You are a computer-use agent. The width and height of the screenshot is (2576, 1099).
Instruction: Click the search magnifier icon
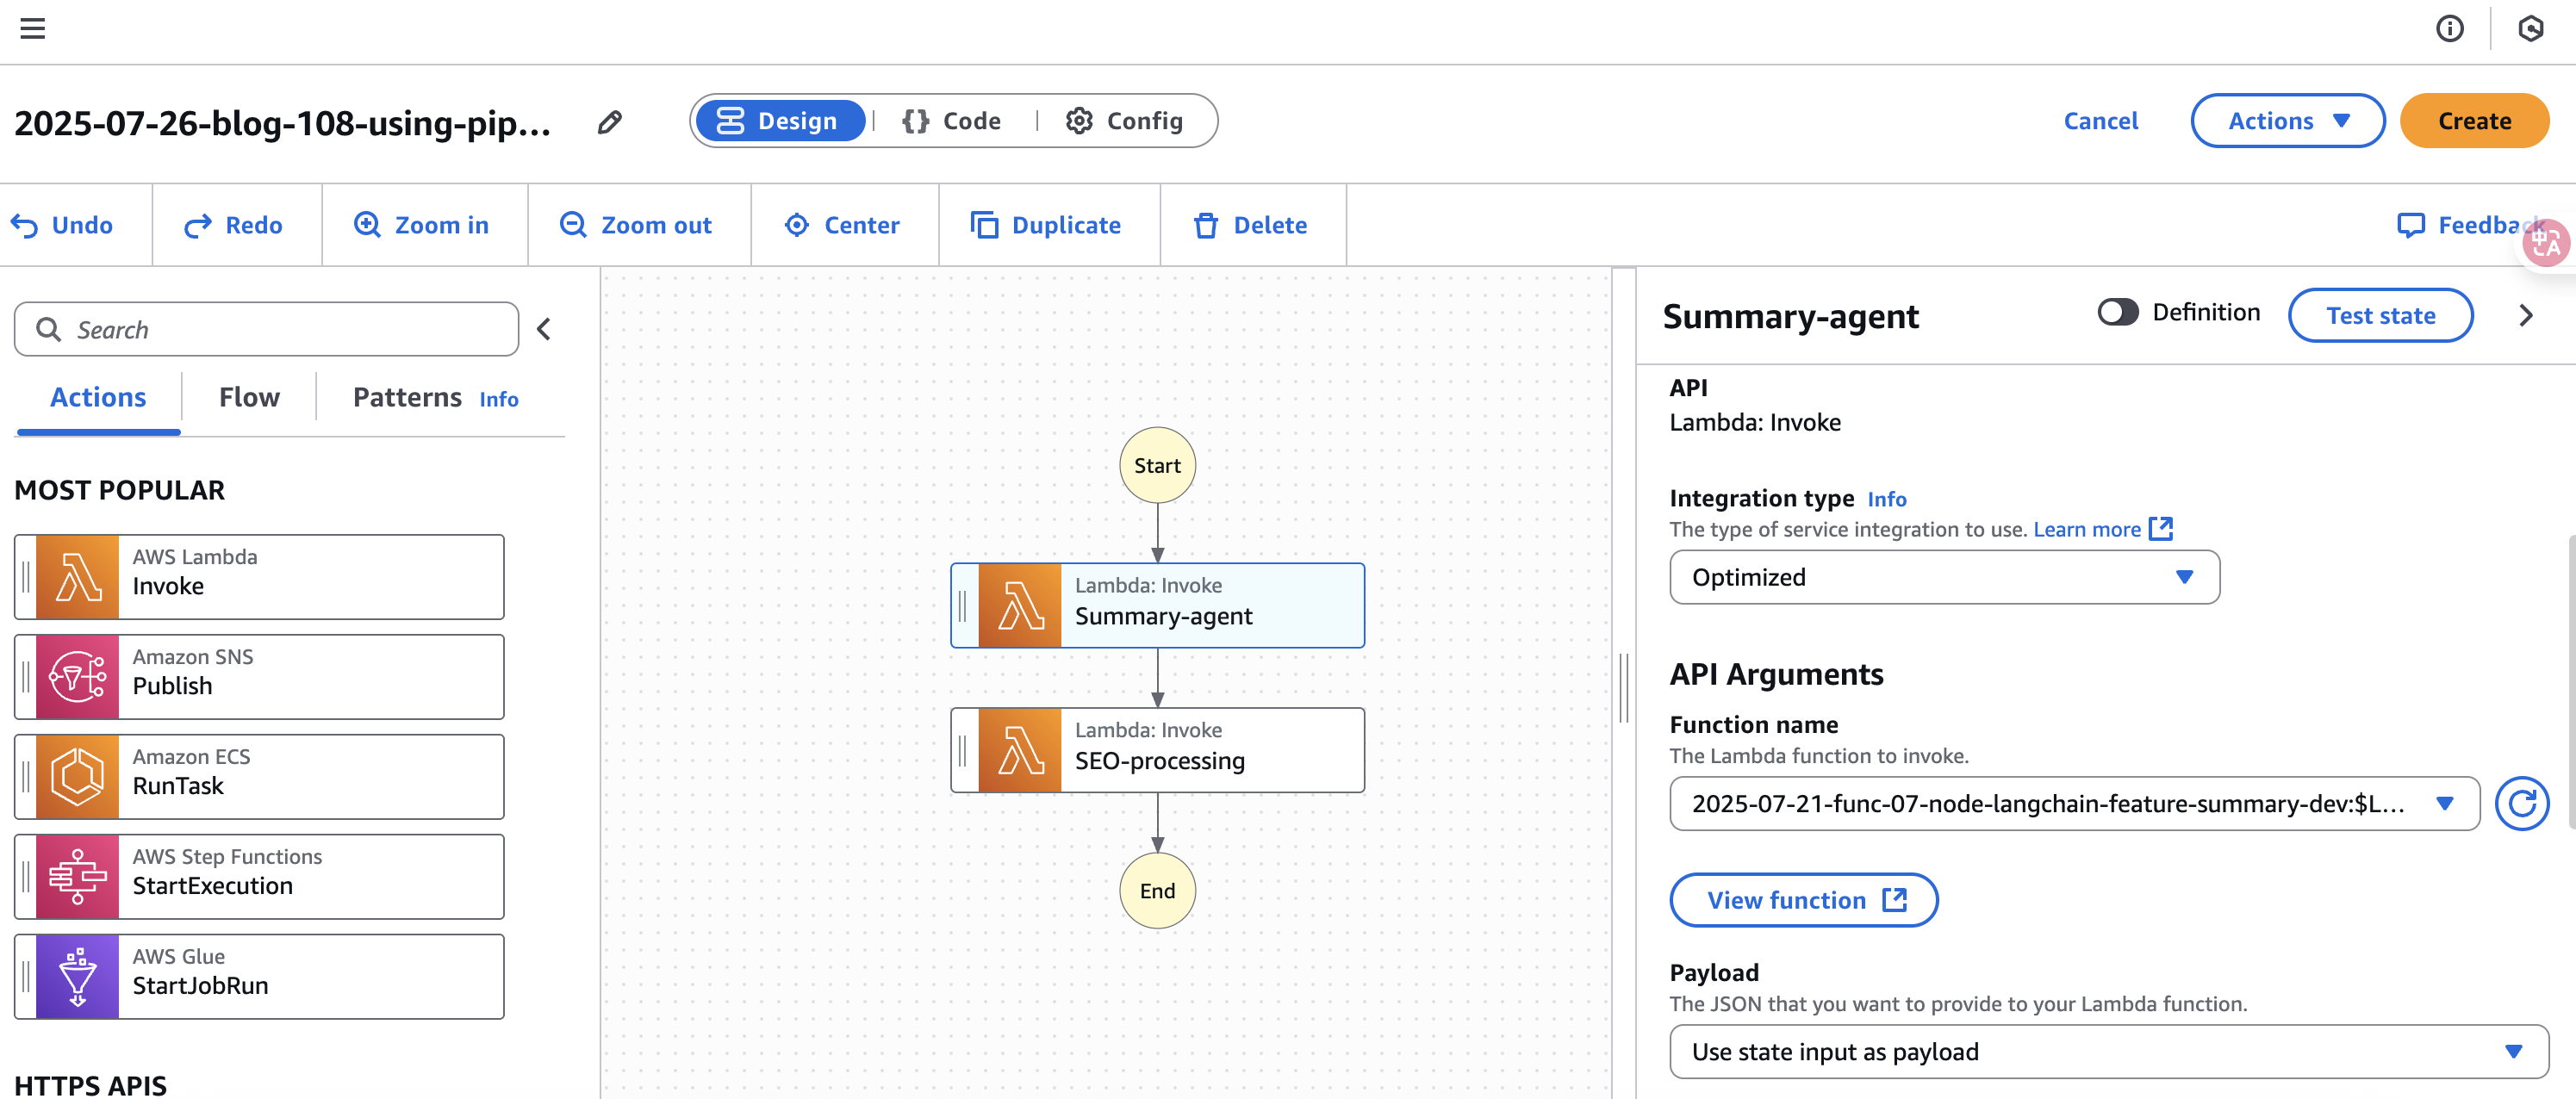pos(48,329)
